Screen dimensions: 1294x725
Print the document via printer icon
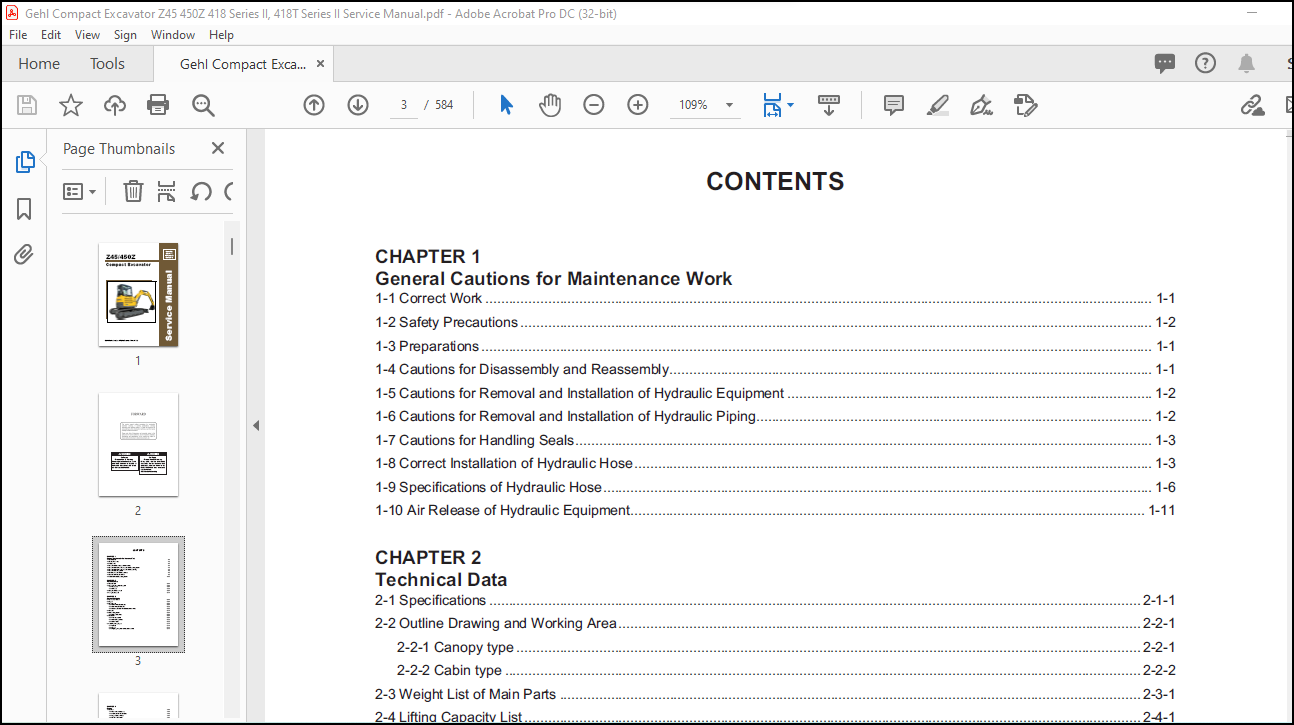coord(158,105)
